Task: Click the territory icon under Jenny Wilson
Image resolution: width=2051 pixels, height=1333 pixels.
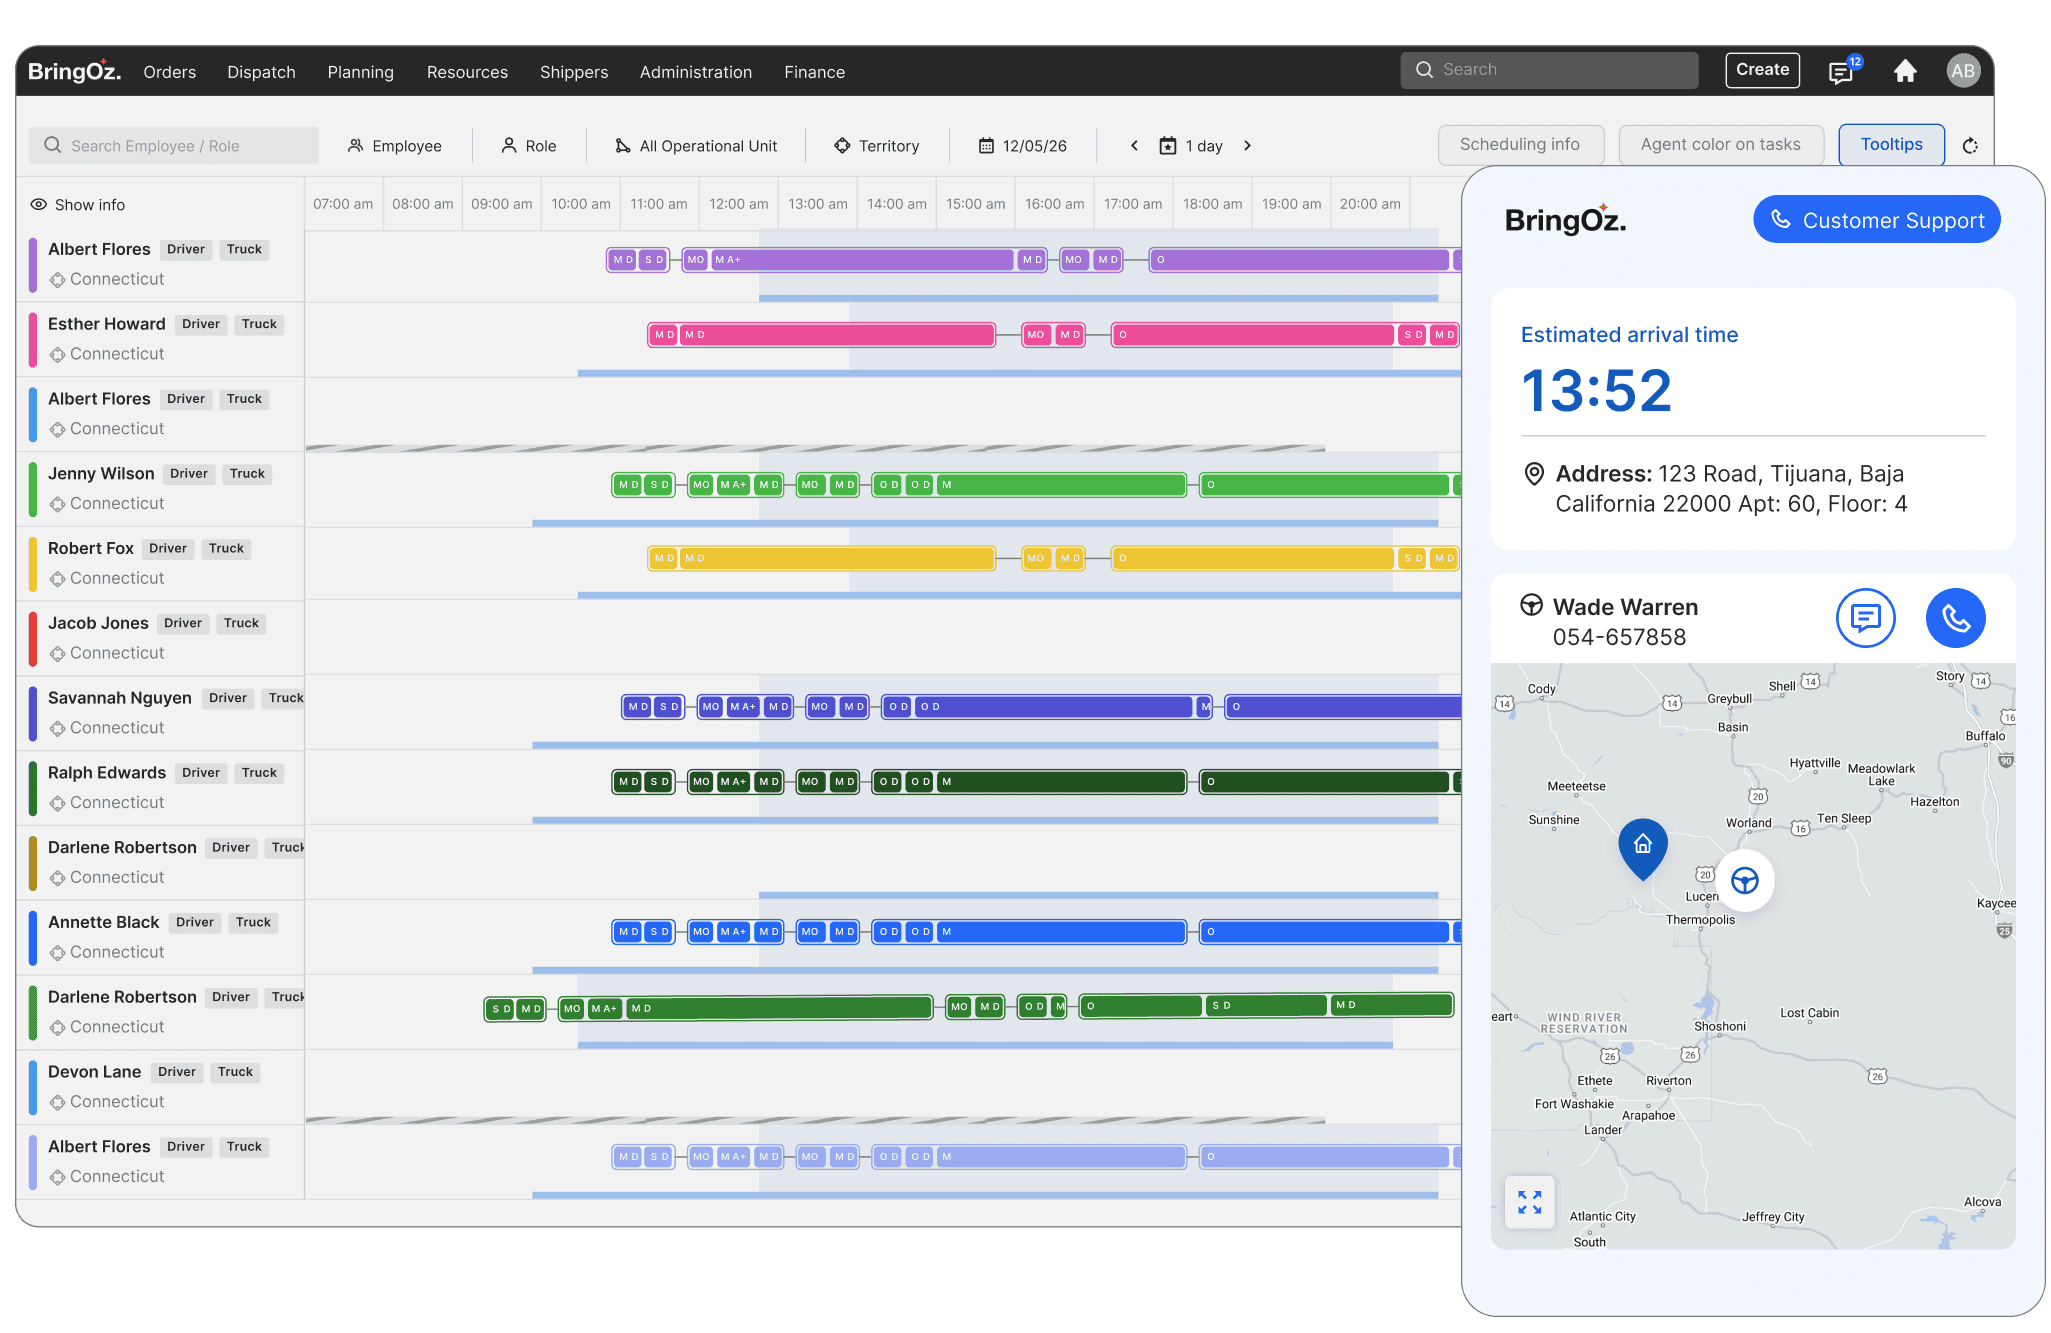Action: (x=57, y=504)
